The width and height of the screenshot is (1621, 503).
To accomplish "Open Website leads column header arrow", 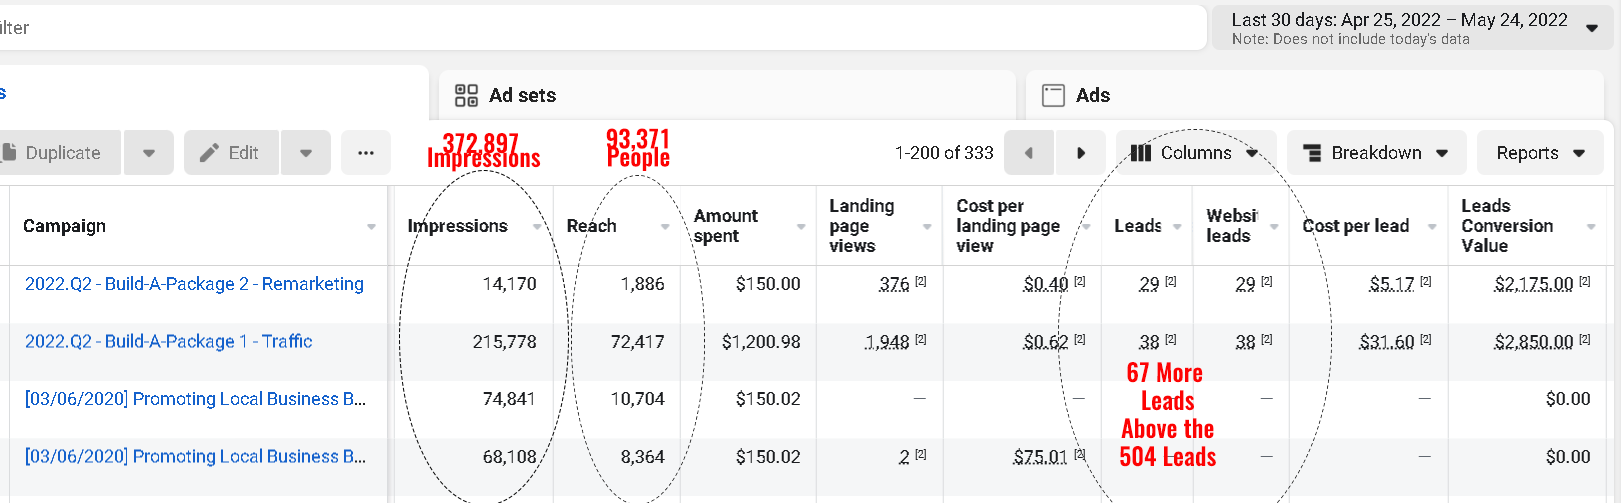I will click(1274, 227).
